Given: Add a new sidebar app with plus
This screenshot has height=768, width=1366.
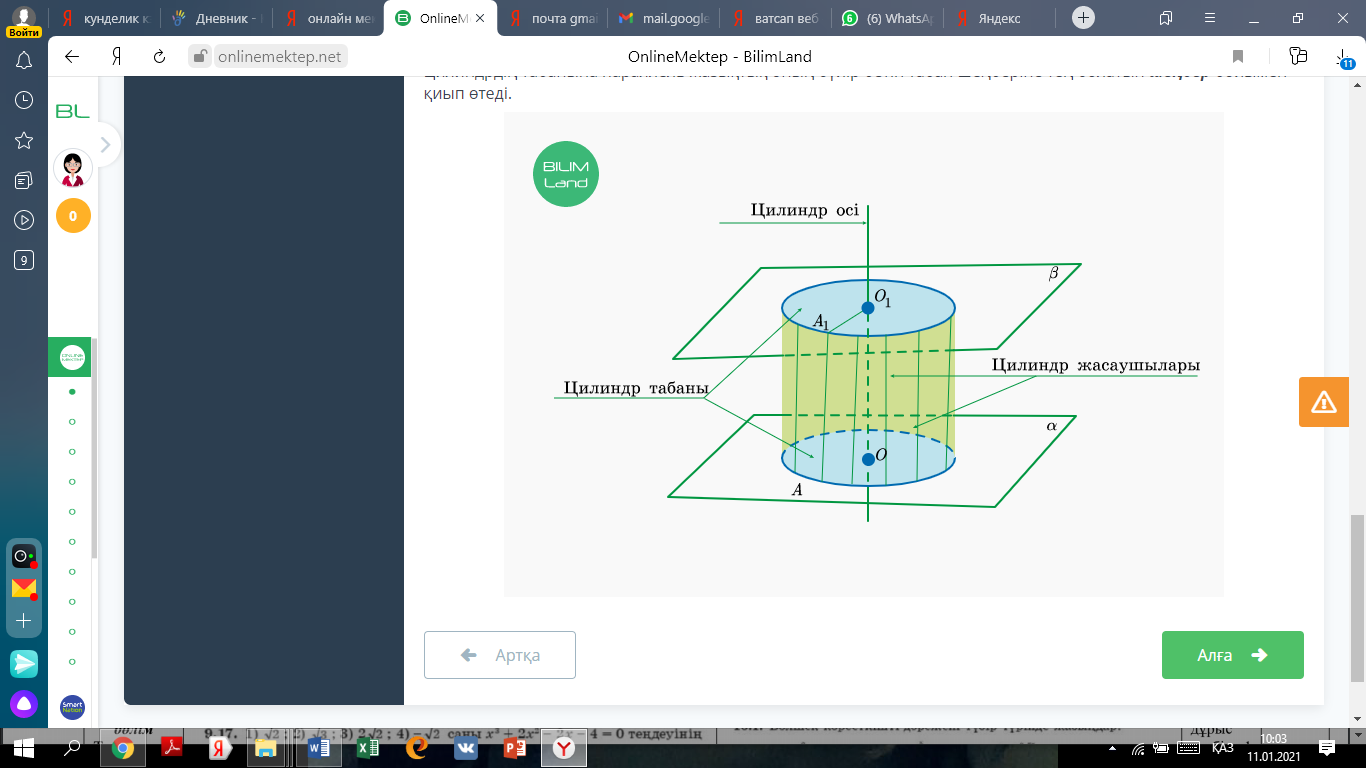Looking at the screenshot, I should click(x=24, y=620).
